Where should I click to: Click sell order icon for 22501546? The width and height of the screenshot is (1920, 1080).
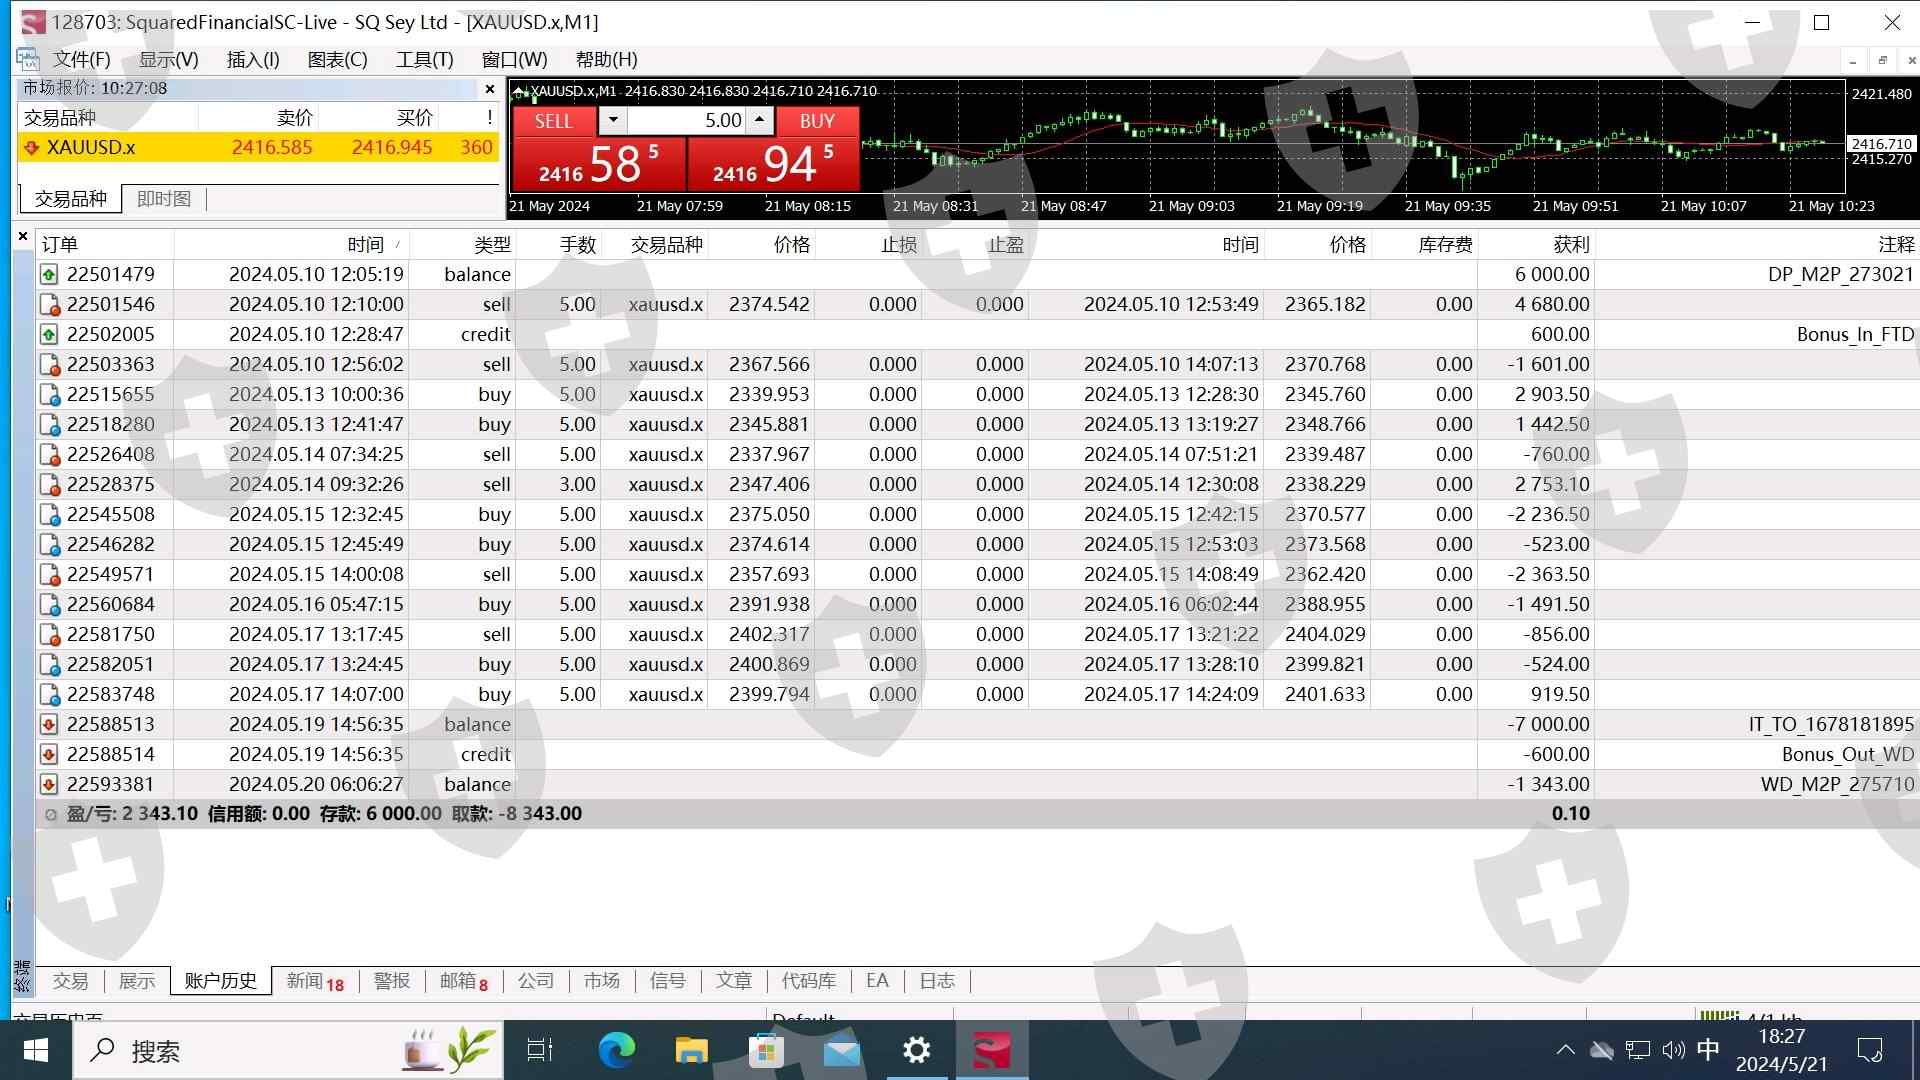(49, 304)
